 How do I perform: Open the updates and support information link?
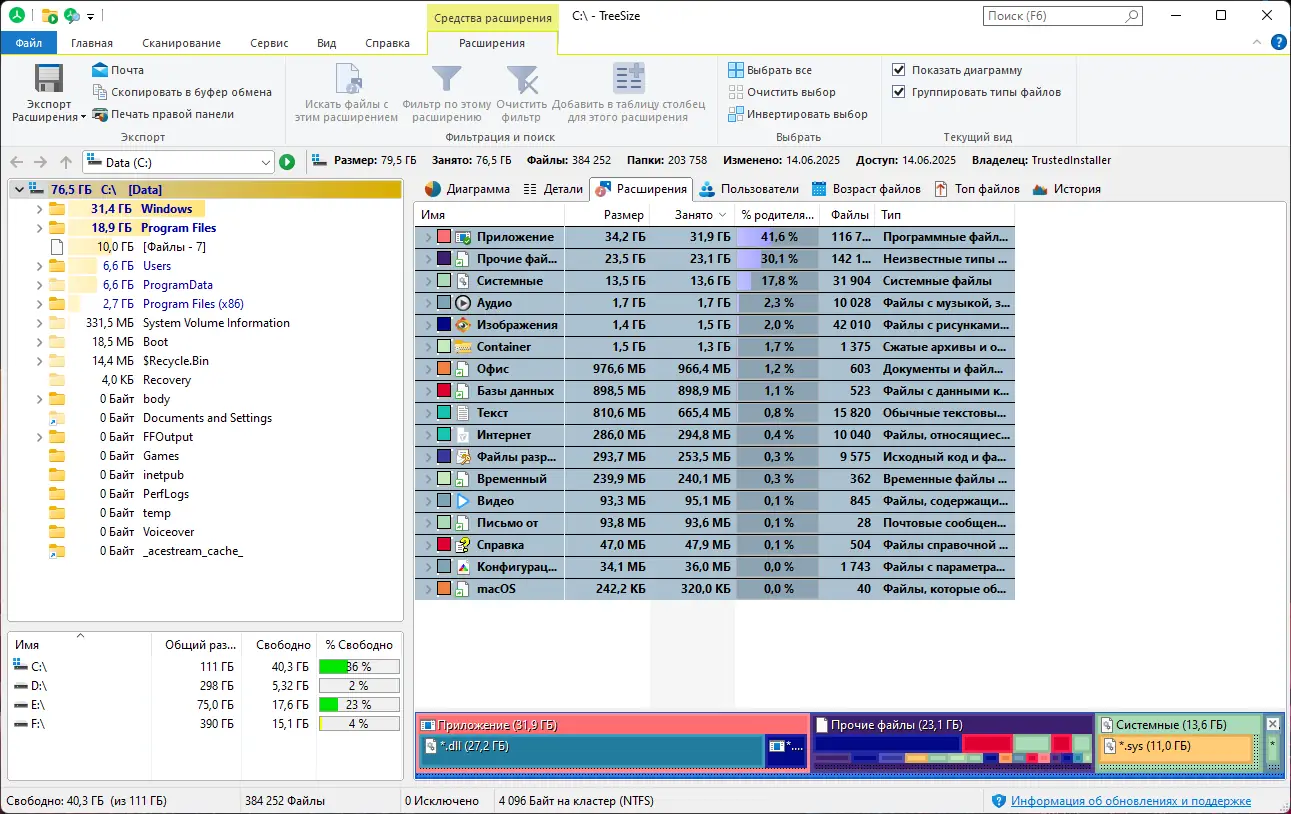click(1130, 801)
